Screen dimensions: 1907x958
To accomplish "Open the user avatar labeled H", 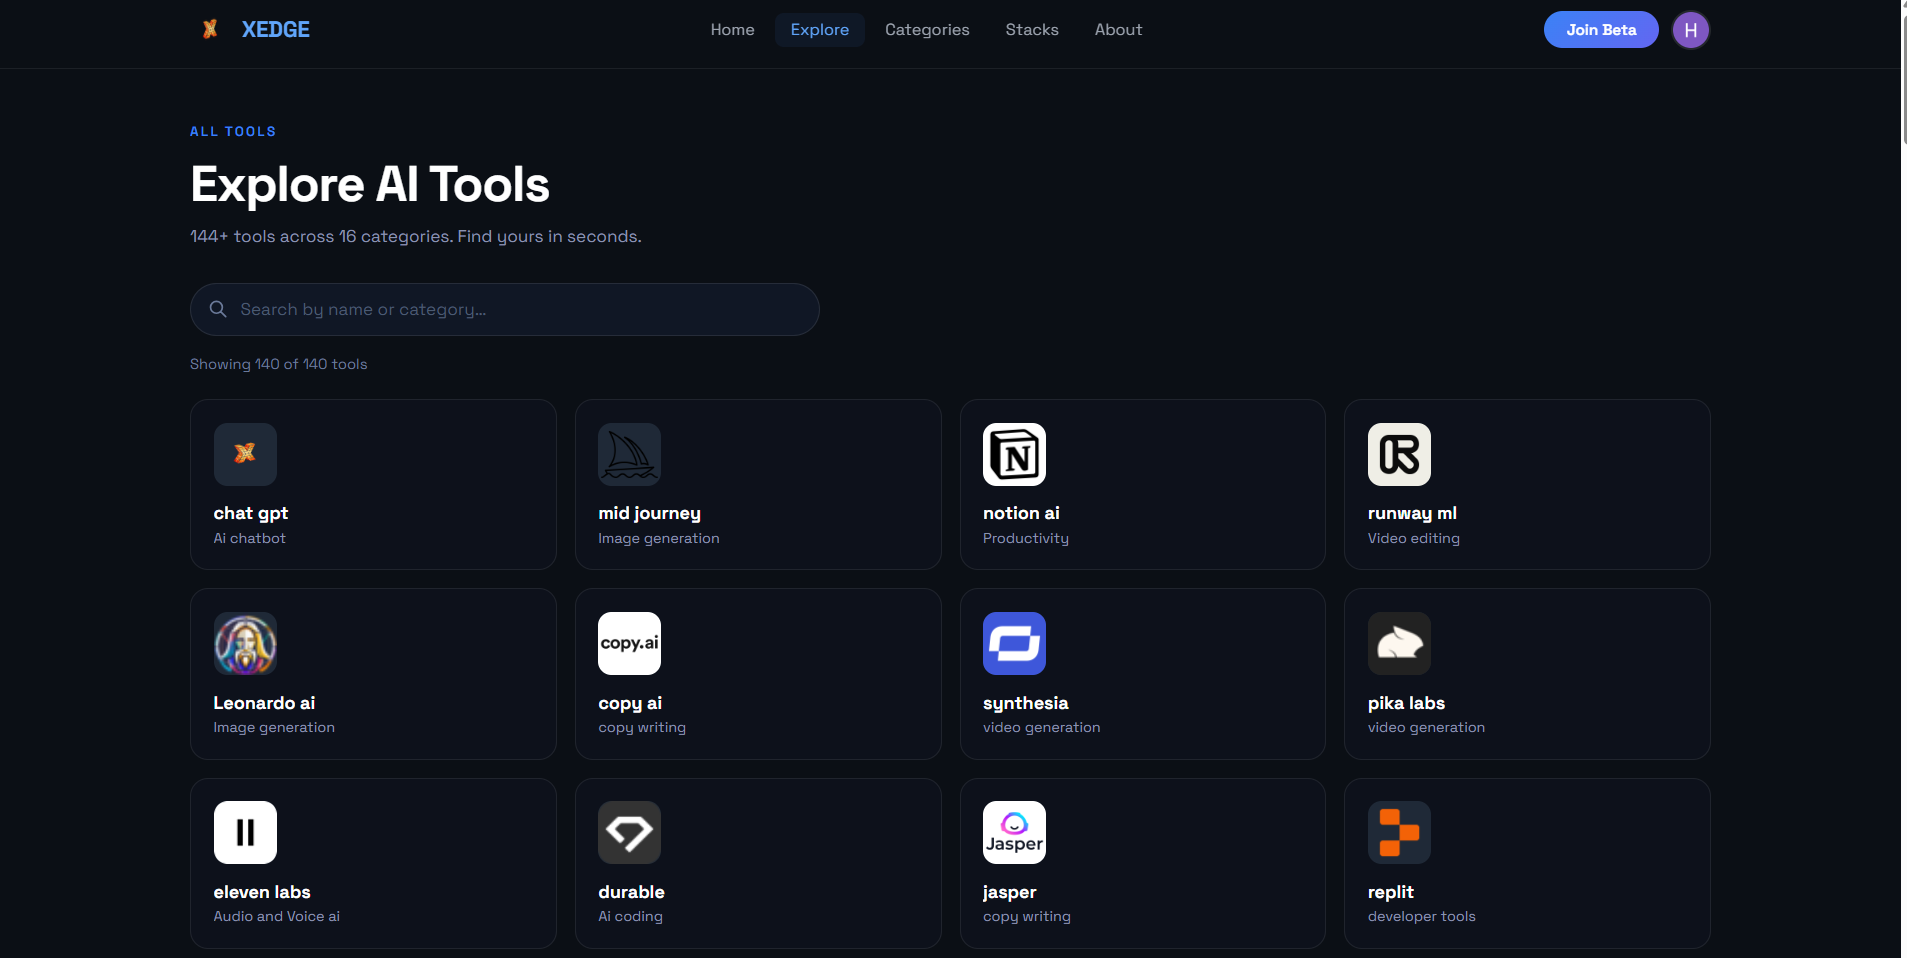I will pyautogui.click(x=1691, y=30).
